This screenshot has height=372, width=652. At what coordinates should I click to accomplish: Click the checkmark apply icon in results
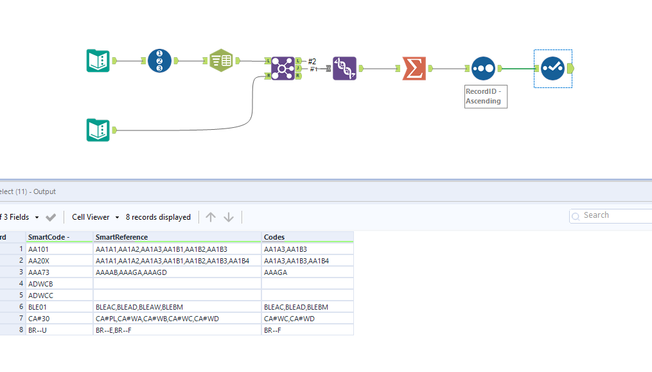[51, 217]
